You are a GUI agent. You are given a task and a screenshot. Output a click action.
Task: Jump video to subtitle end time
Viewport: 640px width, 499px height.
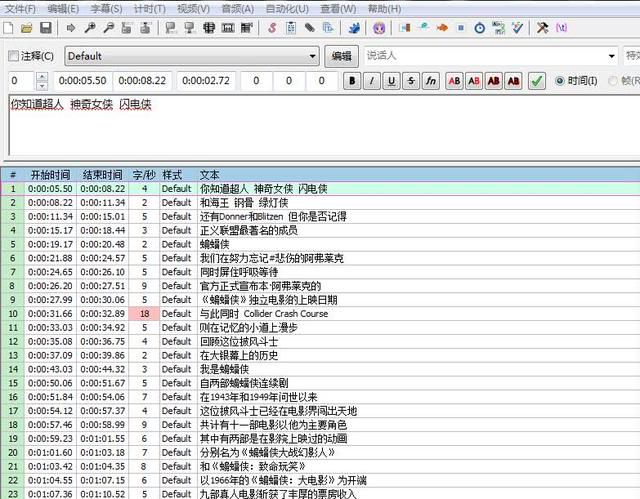coord(146,28)
